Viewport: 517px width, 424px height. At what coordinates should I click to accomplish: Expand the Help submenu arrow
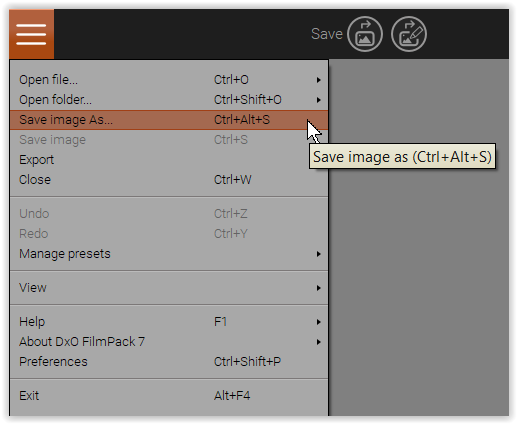coord(319,322)
